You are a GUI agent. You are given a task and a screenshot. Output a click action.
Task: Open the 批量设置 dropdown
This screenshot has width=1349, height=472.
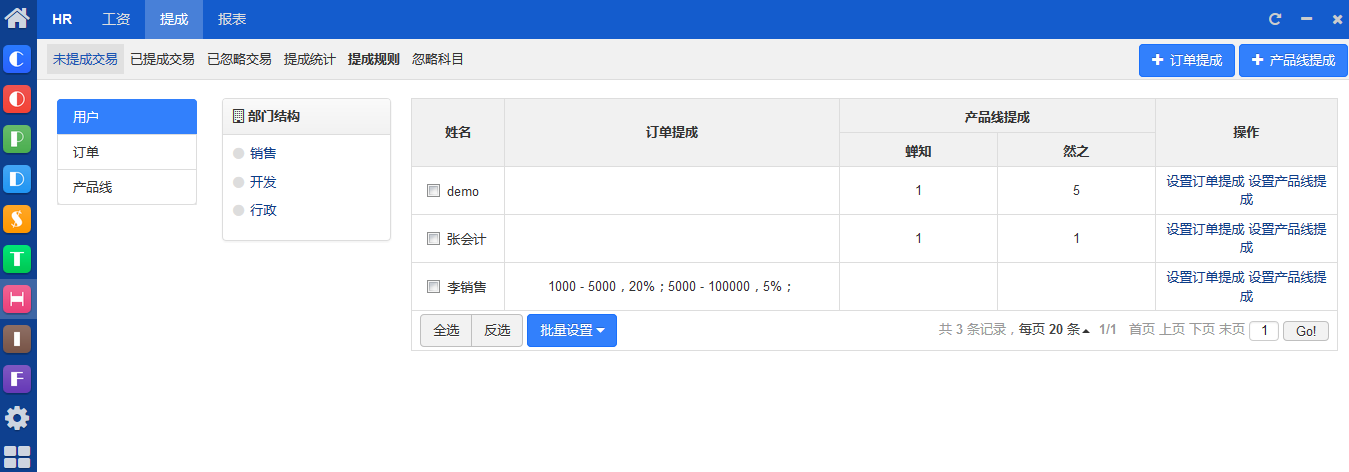click(572, 331)
